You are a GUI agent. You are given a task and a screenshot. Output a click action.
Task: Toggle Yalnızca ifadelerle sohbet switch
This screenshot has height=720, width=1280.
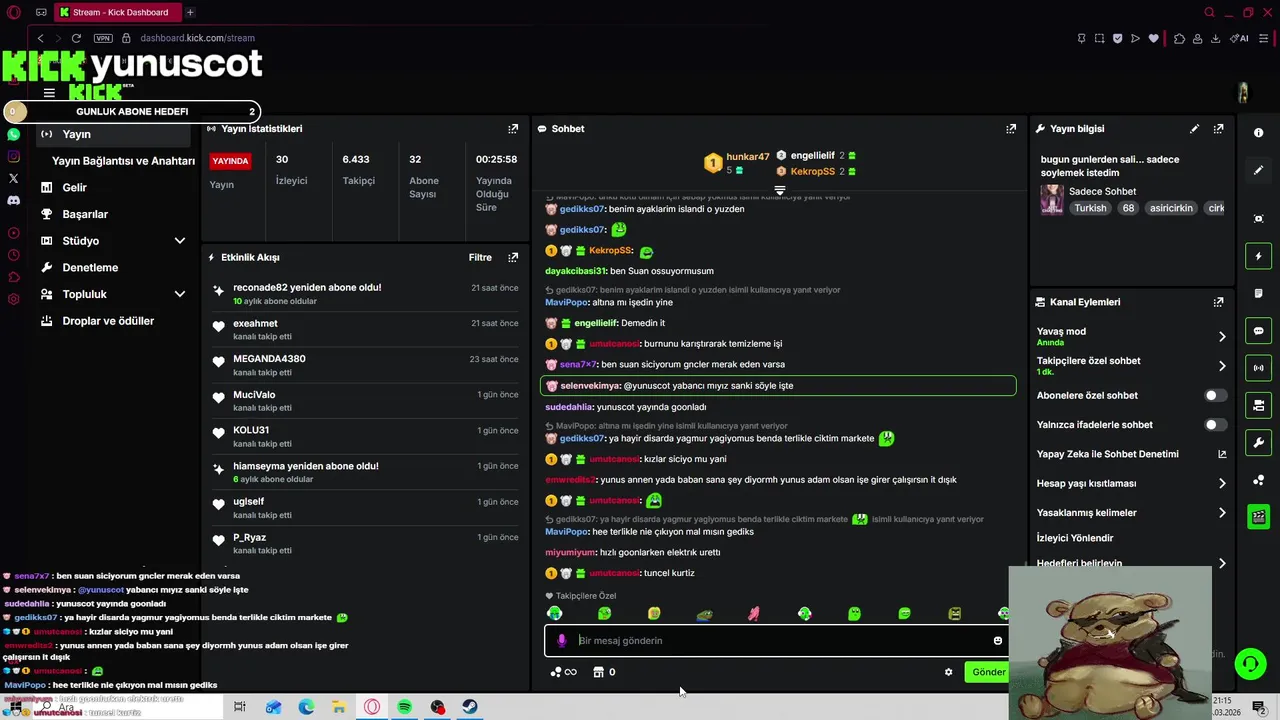coord(1215,425)
